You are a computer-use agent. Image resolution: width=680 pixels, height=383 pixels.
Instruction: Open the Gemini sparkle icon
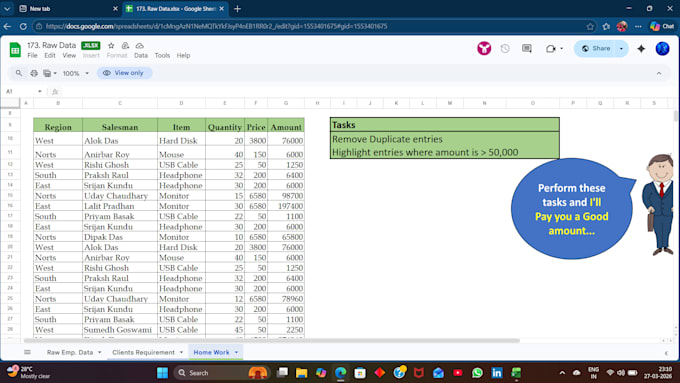click(x=641, y=49)
